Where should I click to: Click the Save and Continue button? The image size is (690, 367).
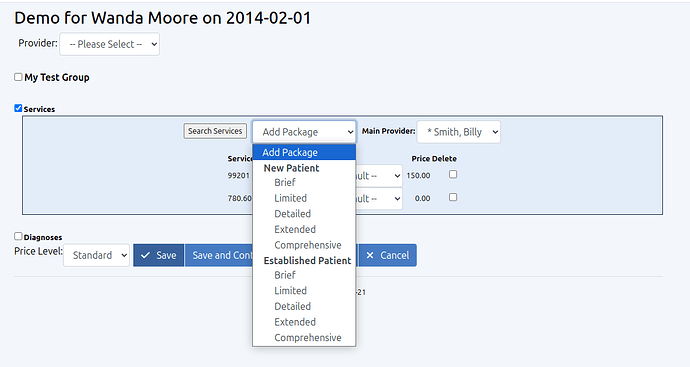click(219, 255)
